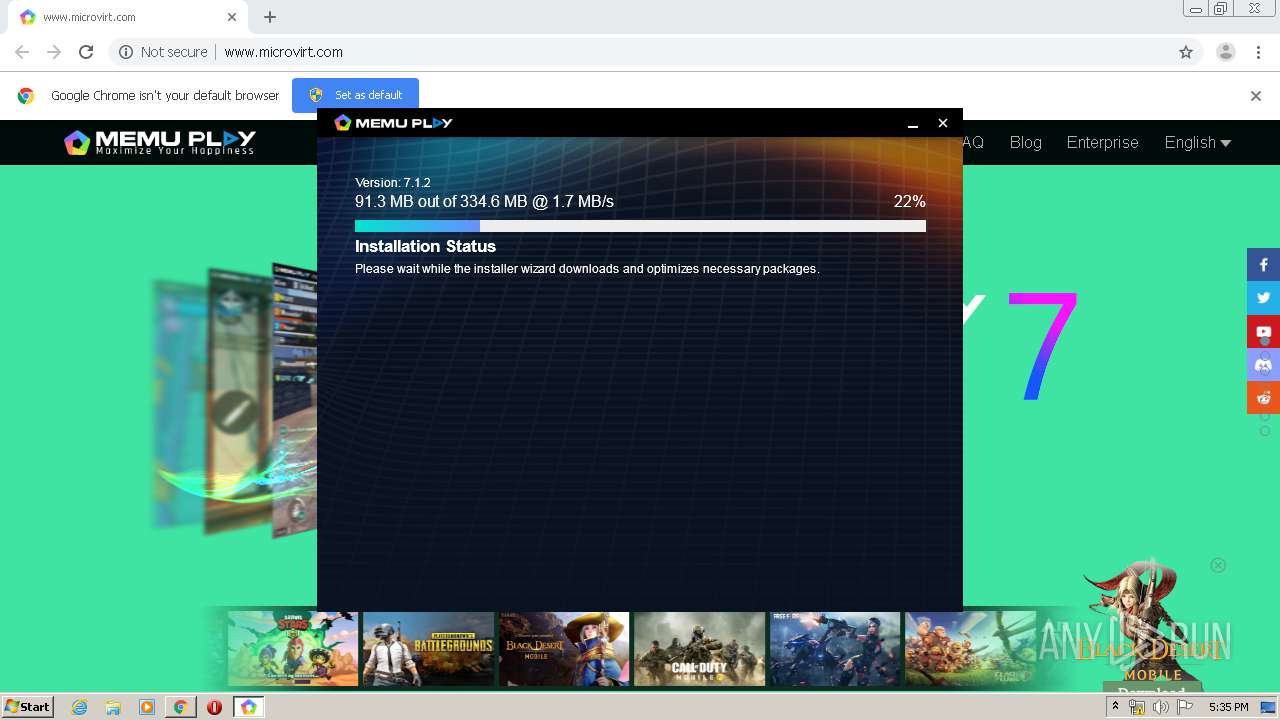Click the Twitter share icon
Image resolution: width=1280 pixels, height=720 pixels.
pos(1263,298)
